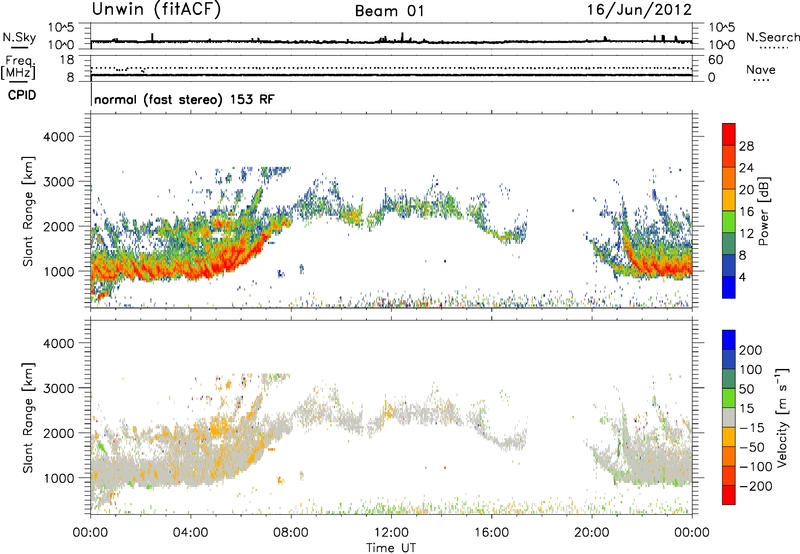
Task: Click the date "16/Jun/2012"
Action: coord(639,10)
